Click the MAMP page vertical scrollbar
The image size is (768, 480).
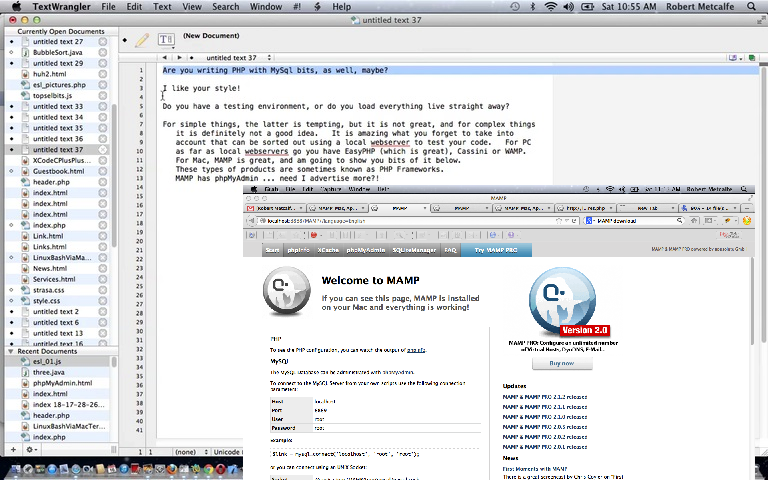(x=753, y=300)
